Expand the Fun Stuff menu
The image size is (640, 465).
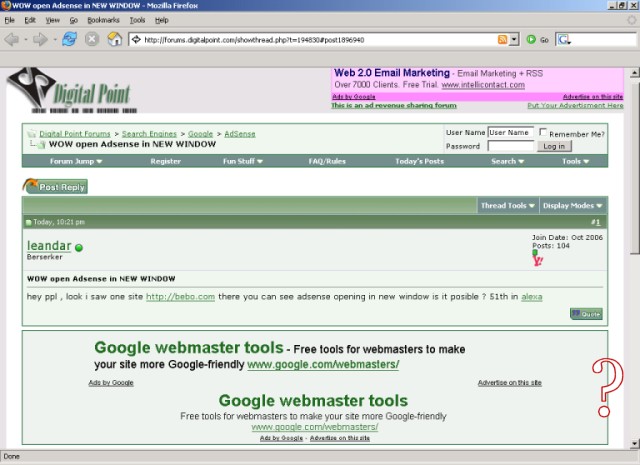[243, 161]
